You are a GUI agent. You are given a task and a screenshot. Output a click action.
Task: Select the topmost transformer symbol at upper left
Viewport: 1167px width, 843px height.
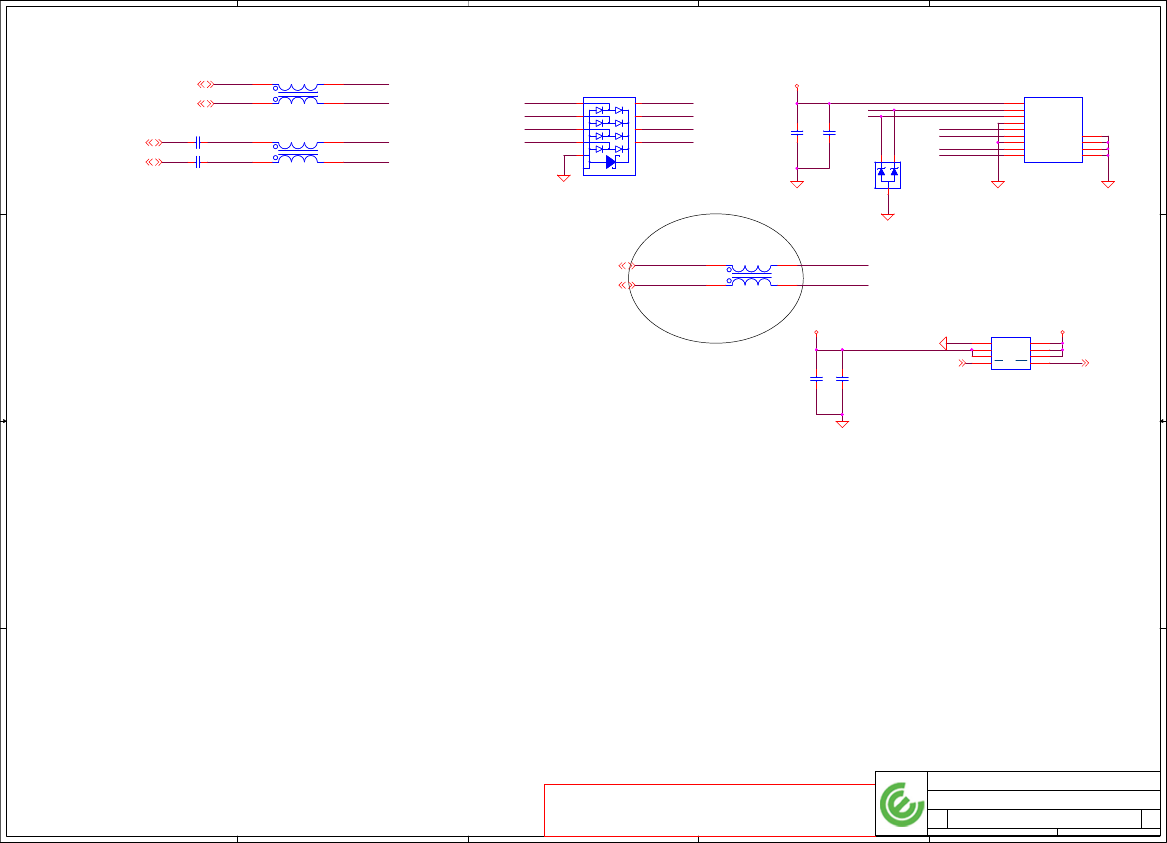pyautogui.click(x=296, y=94)
